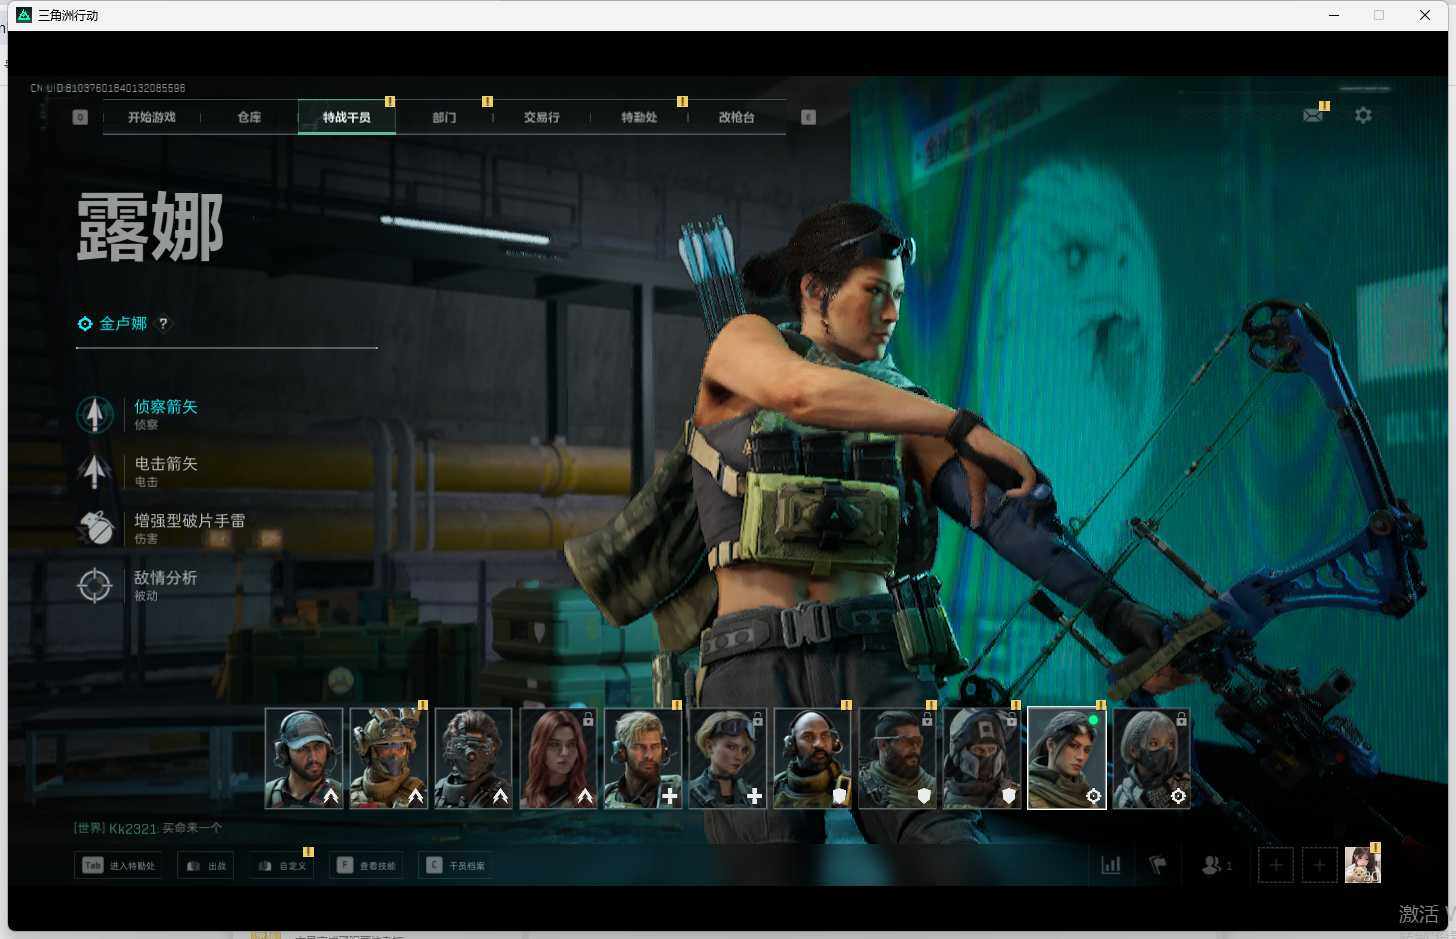Click the 增强型破片手雷 skill name text

tap(190, 520)
